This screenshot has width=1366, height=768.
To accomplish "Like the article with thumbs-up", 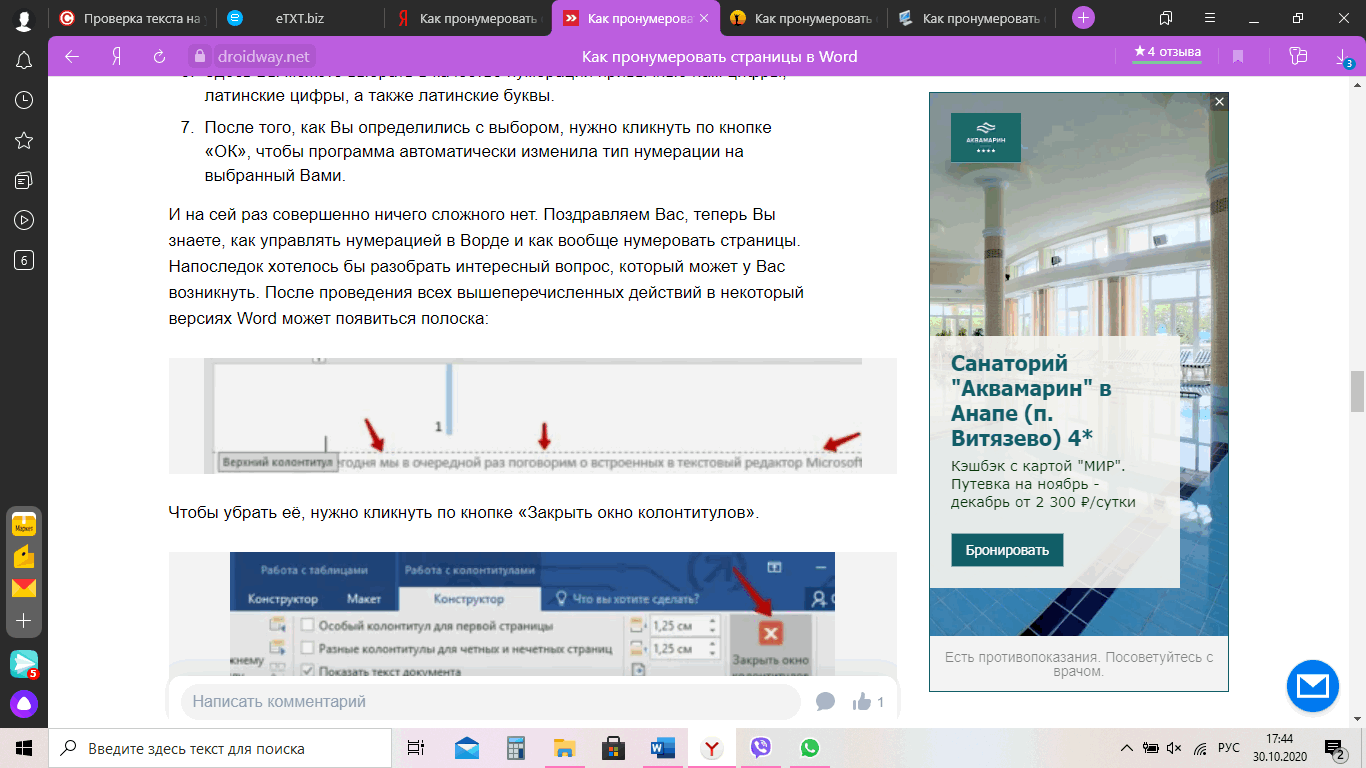I will coord(861,702).
